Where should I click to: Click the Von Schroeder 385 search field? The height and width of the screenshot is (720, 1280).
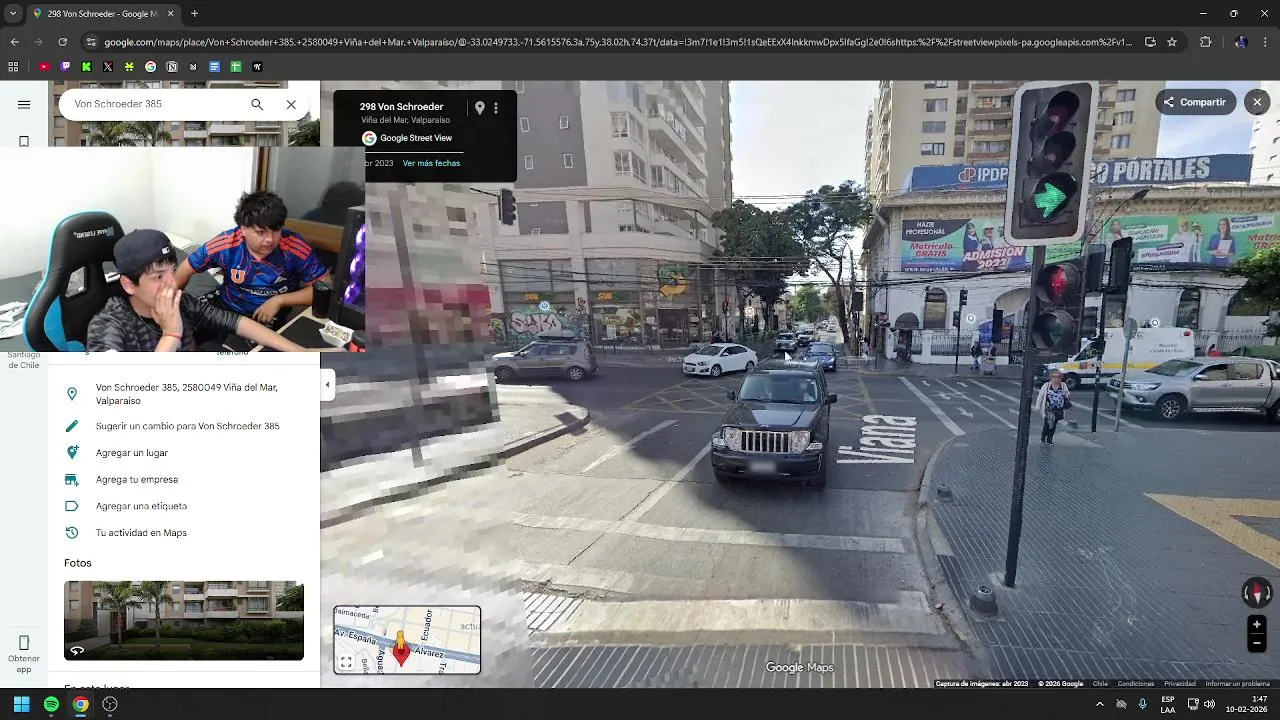tap(155, 104)
